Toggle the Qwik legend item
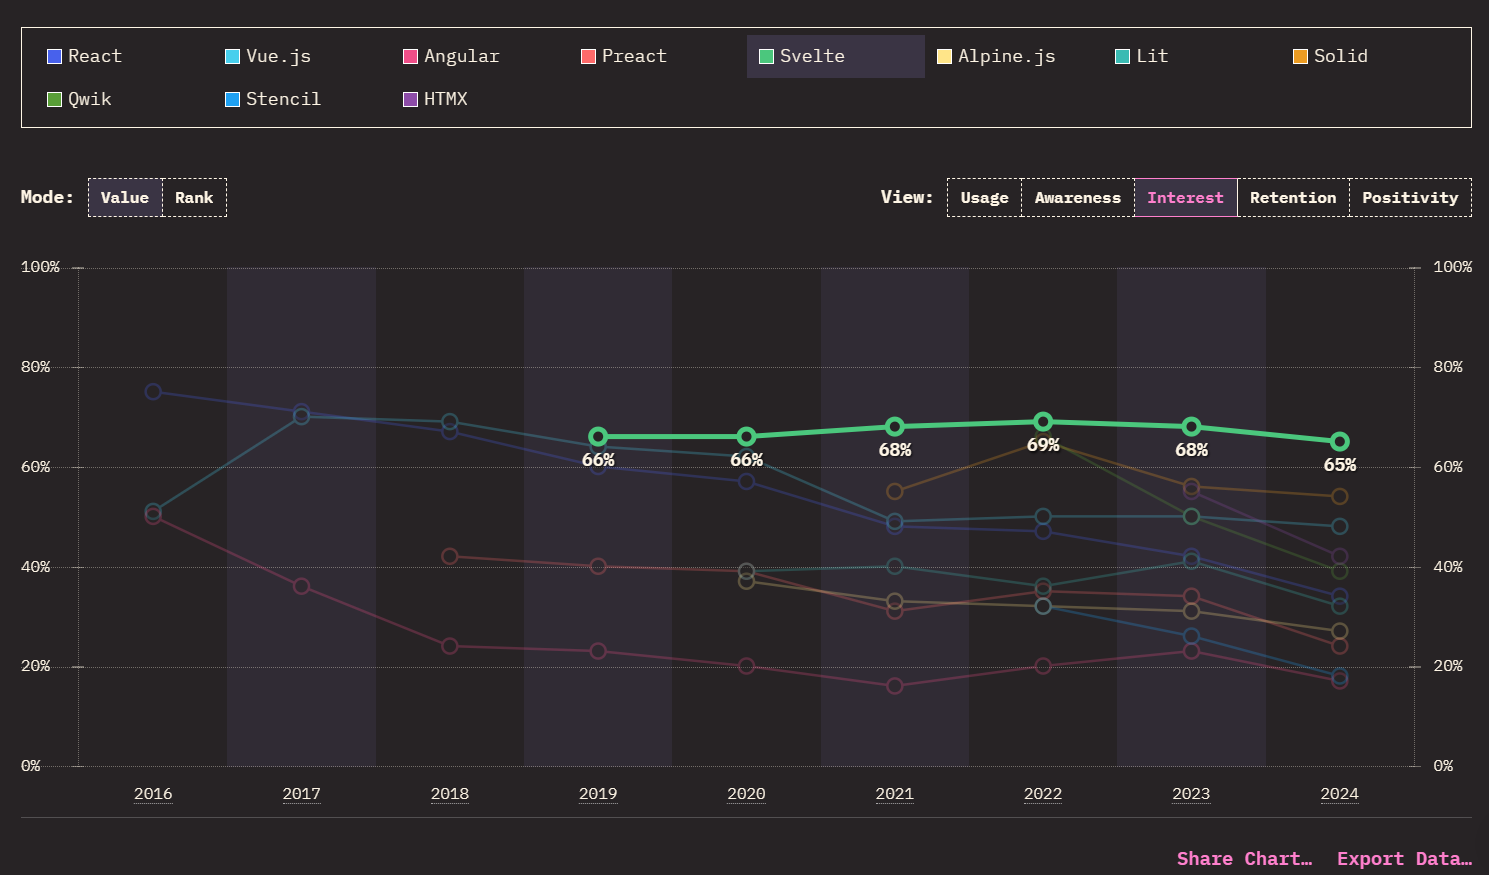The image size is (1489, 875). (79, 99)
